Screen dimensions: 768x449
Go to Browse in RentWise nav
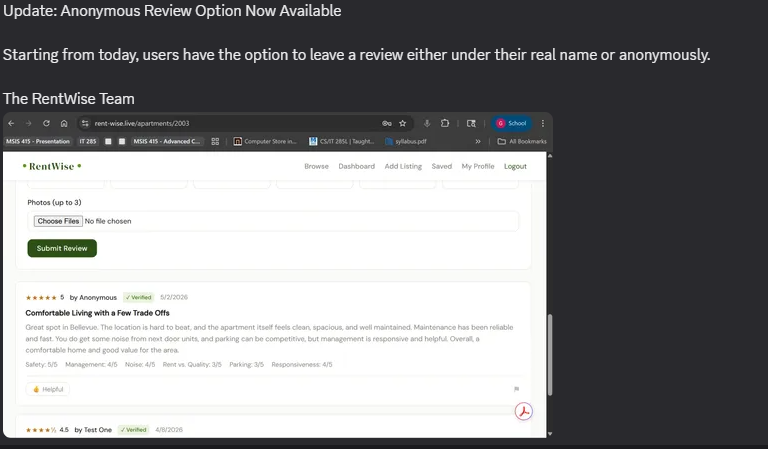(x=316, y=166)
